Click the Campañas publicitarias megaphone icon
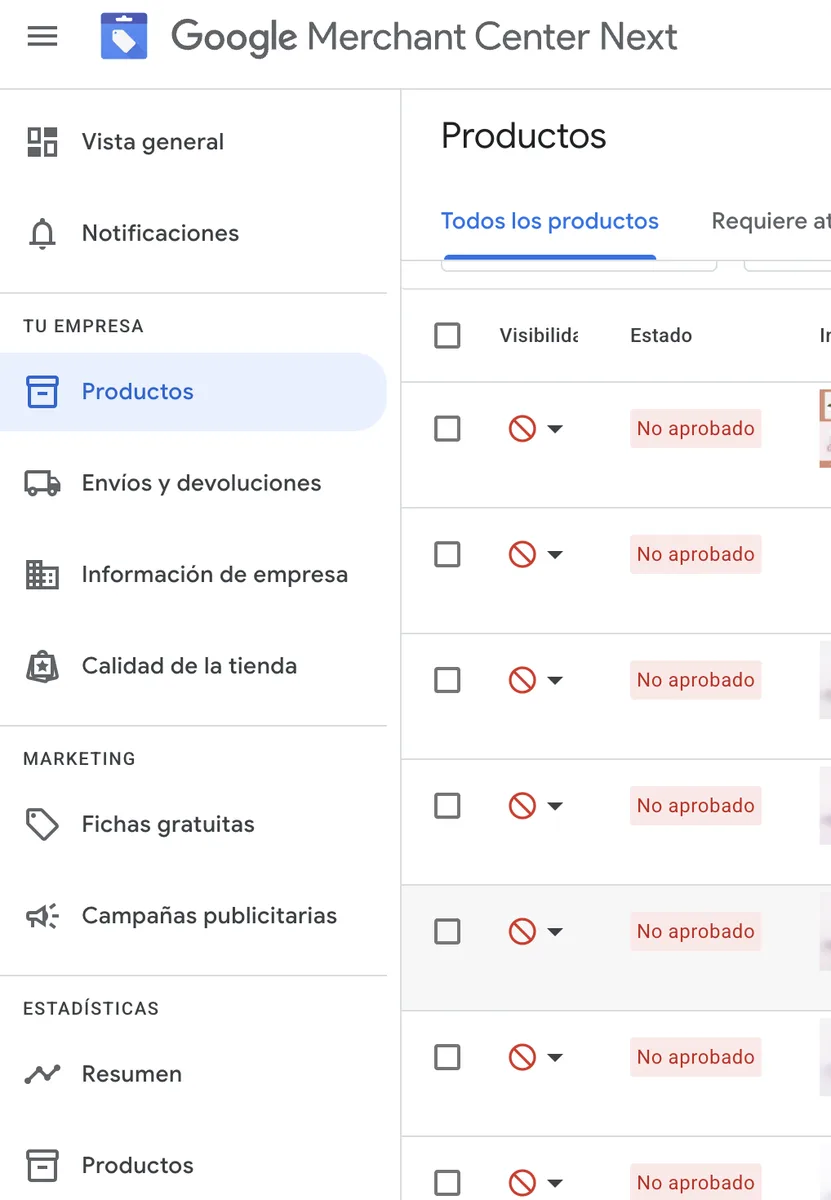The width and height of the screenshot is (831, 1200). 42,916
